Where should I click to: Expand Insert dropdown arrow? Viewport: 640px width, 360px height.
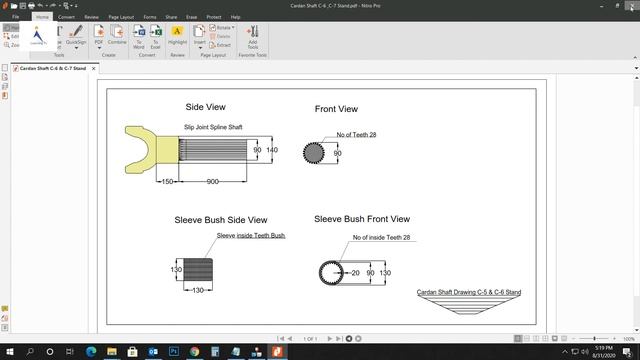[x=200, y=48]
